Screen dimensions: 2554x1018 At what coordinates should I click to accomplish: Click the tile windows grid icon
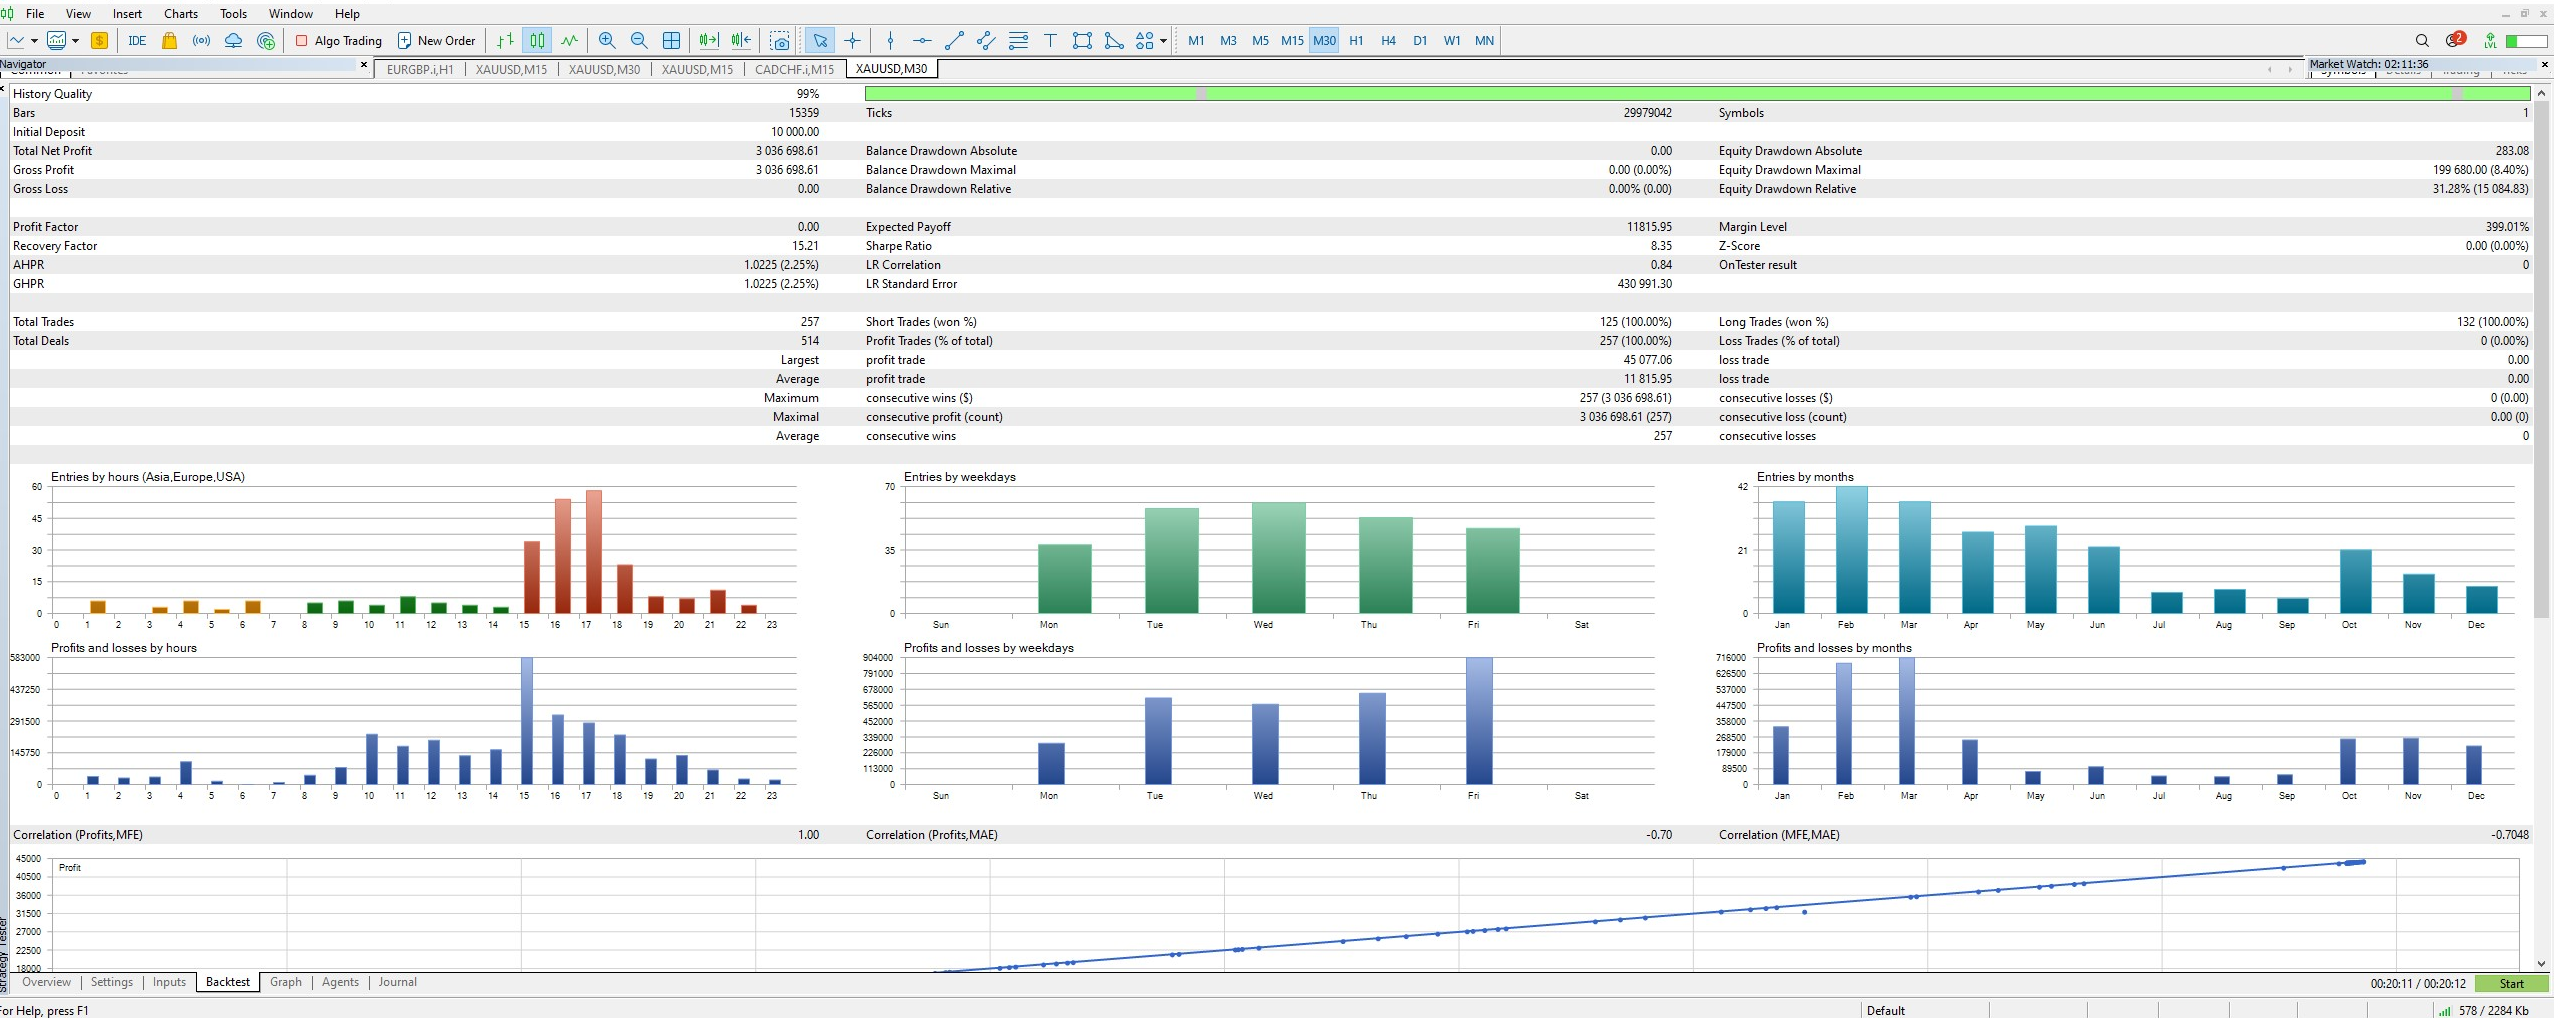tap(671, 41)
